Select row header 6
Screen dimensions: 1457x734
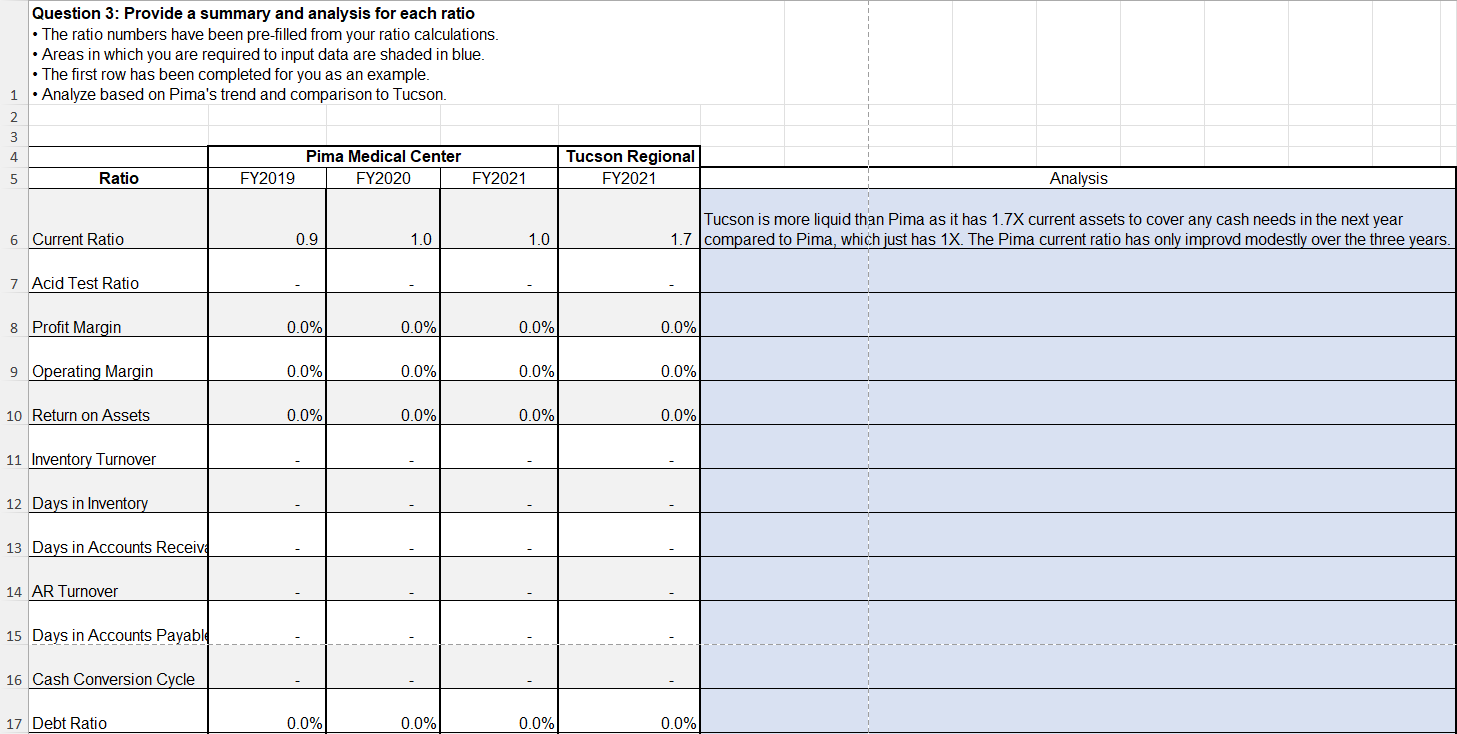coord(12,239)
